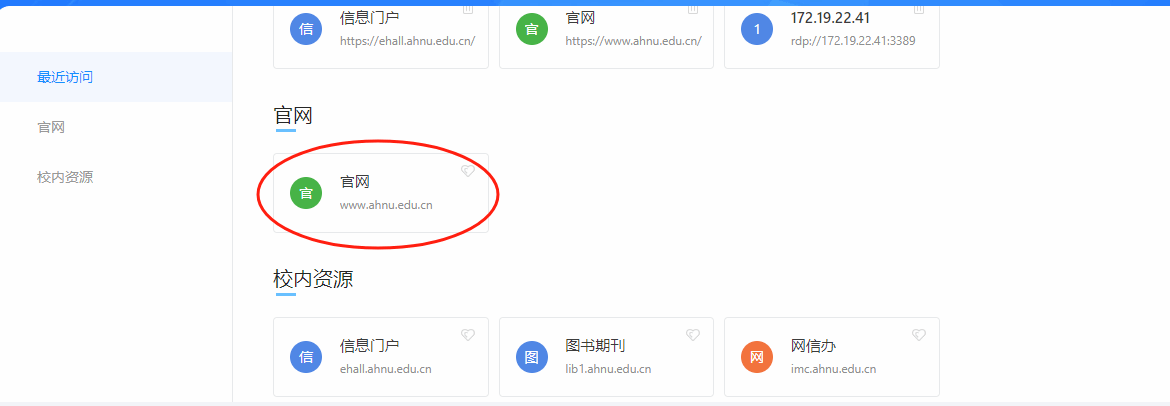Viewport: 1170px width, 406px height.
Task: Delete the recent 信息门户 entry via trash icon
Action: tap(468, 8)
